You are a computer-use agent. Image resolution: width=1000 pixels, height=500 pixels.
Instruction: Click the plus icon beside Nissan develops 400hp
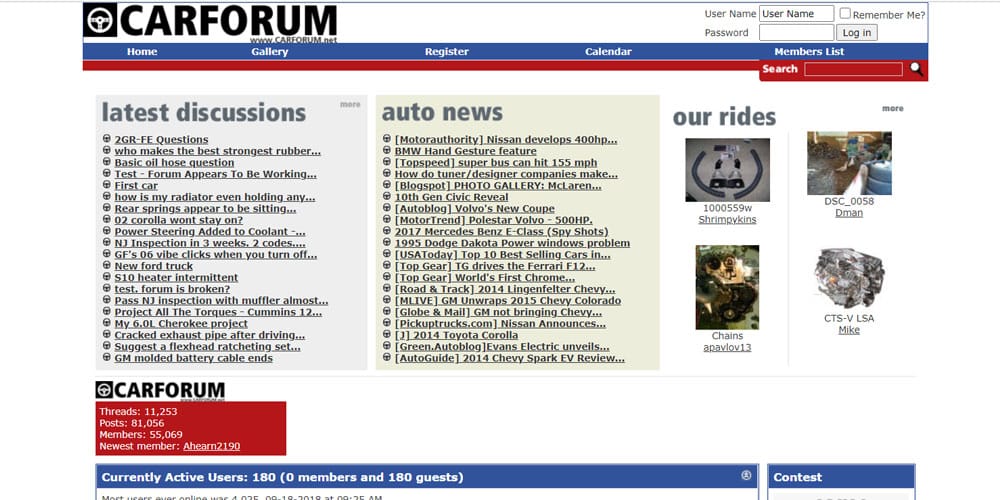pos(386,138)
